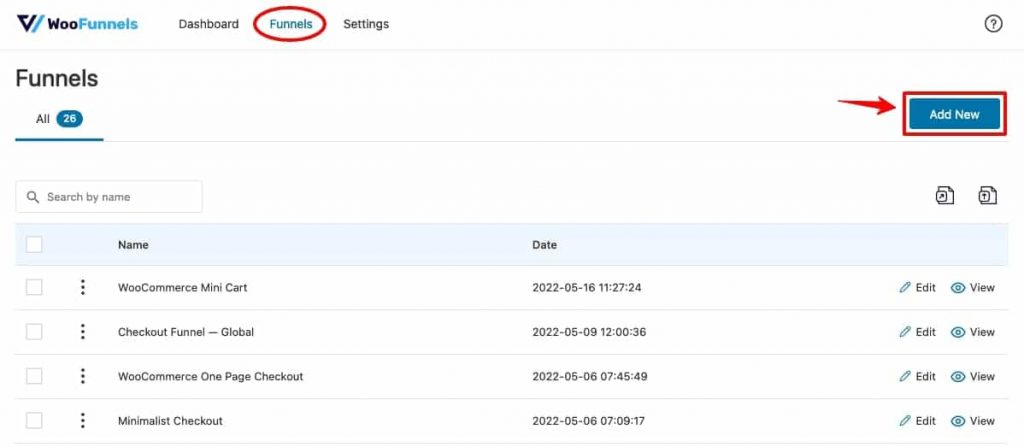Open the help question mark icon

point(993,24)
